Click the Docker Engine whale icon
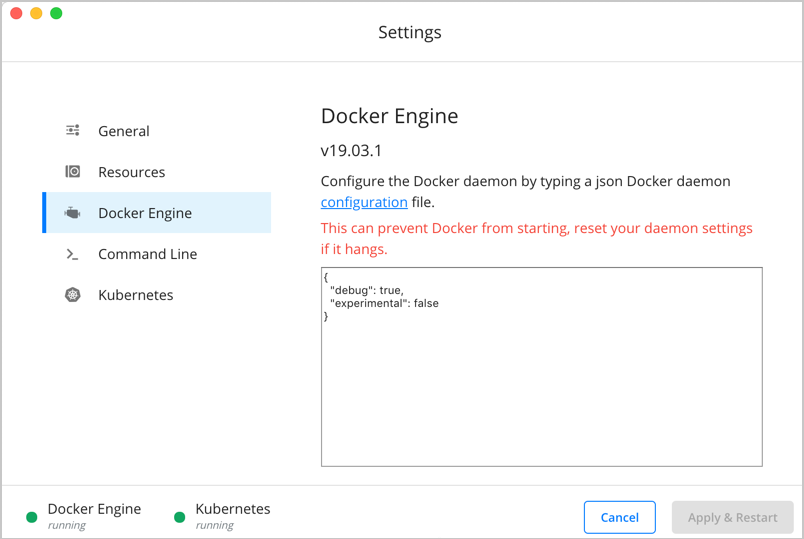 (73, 213)
